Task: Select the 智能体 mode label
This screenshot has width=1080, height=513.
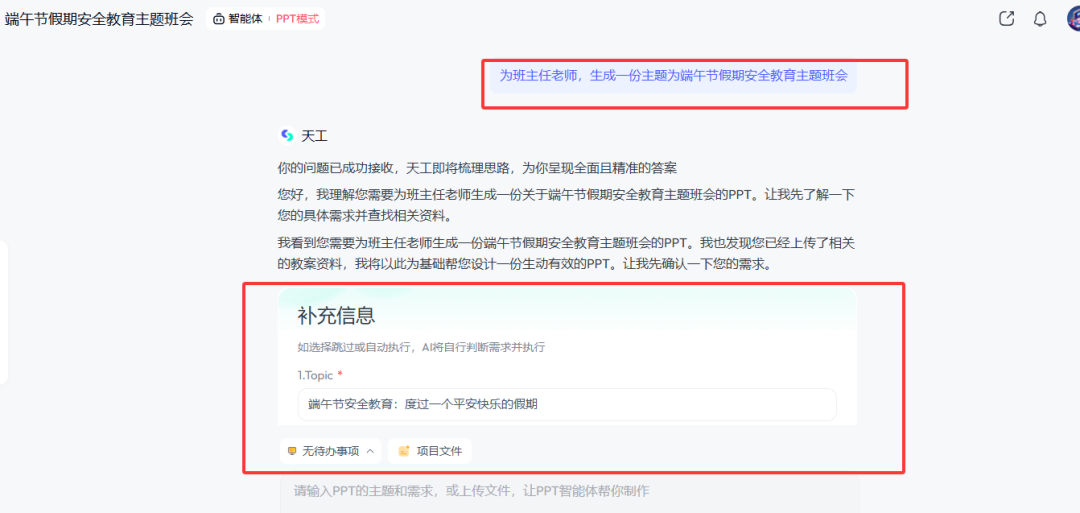Action: [245, 19]
